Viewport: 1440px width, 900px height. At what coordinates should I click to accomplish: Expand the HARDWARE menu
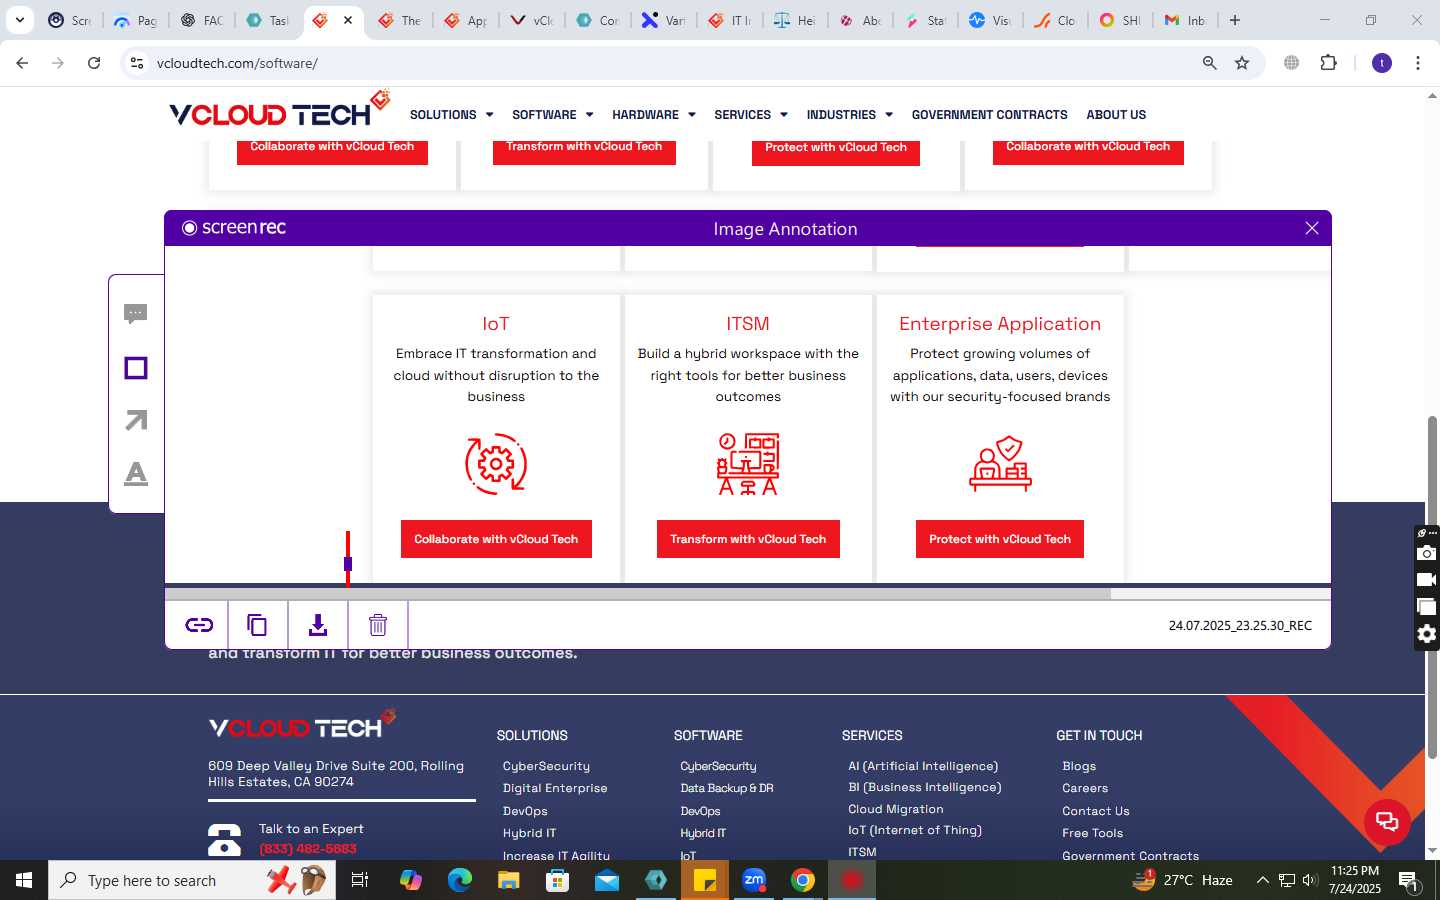(653, 115)
